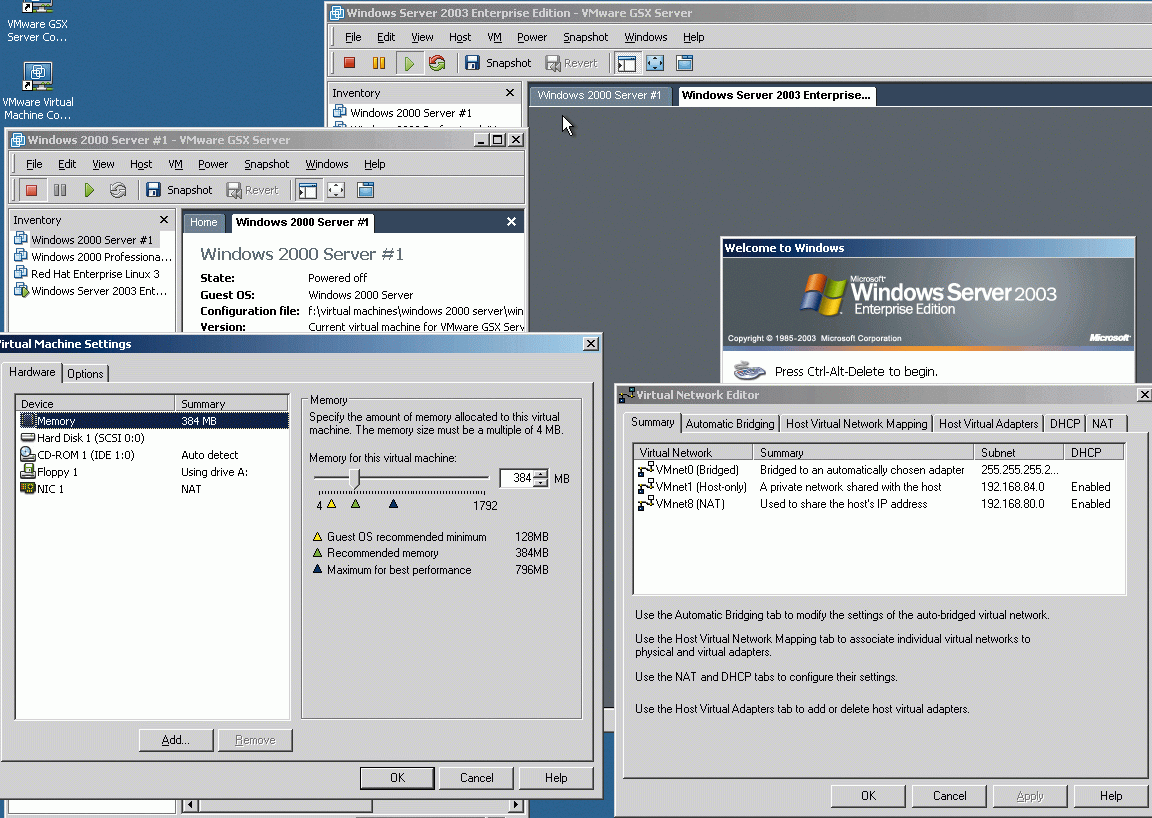Take a Snapshot in the Windows 2000 Server window

coord(179,190)
